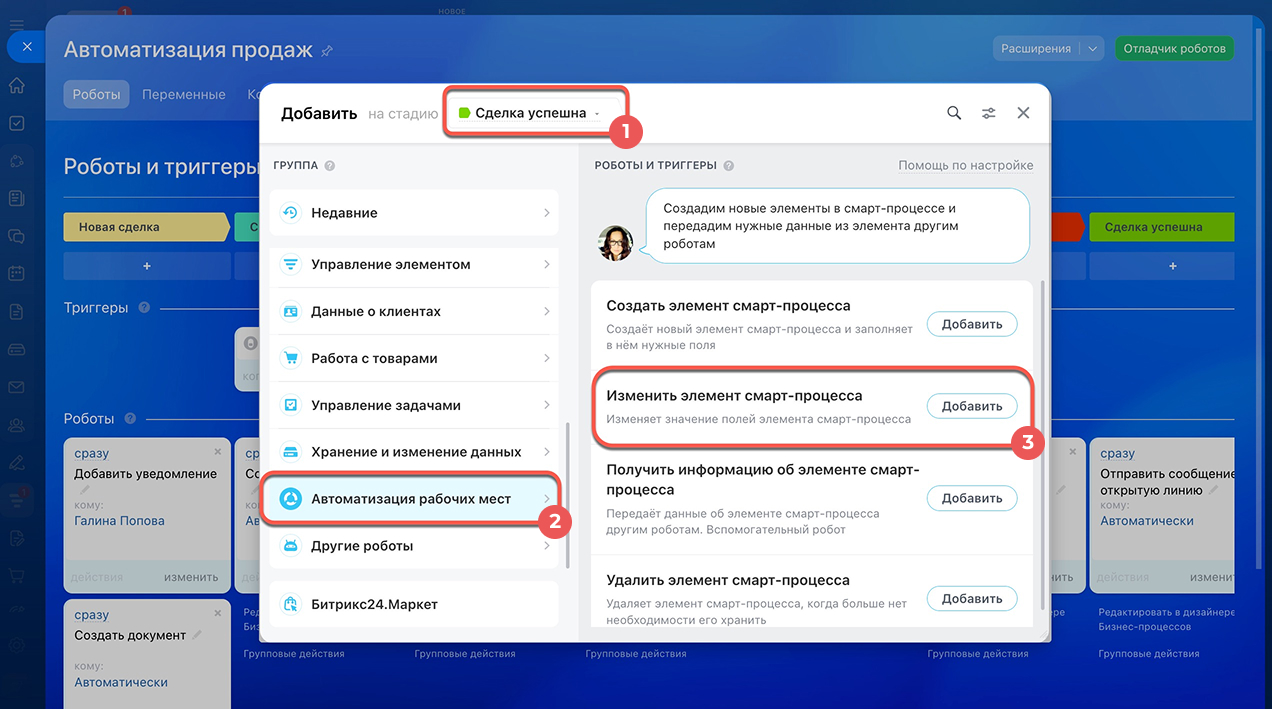Expand the Недавние group
The height and width of the screenshot is (709, 1272).
pos(414,213)
